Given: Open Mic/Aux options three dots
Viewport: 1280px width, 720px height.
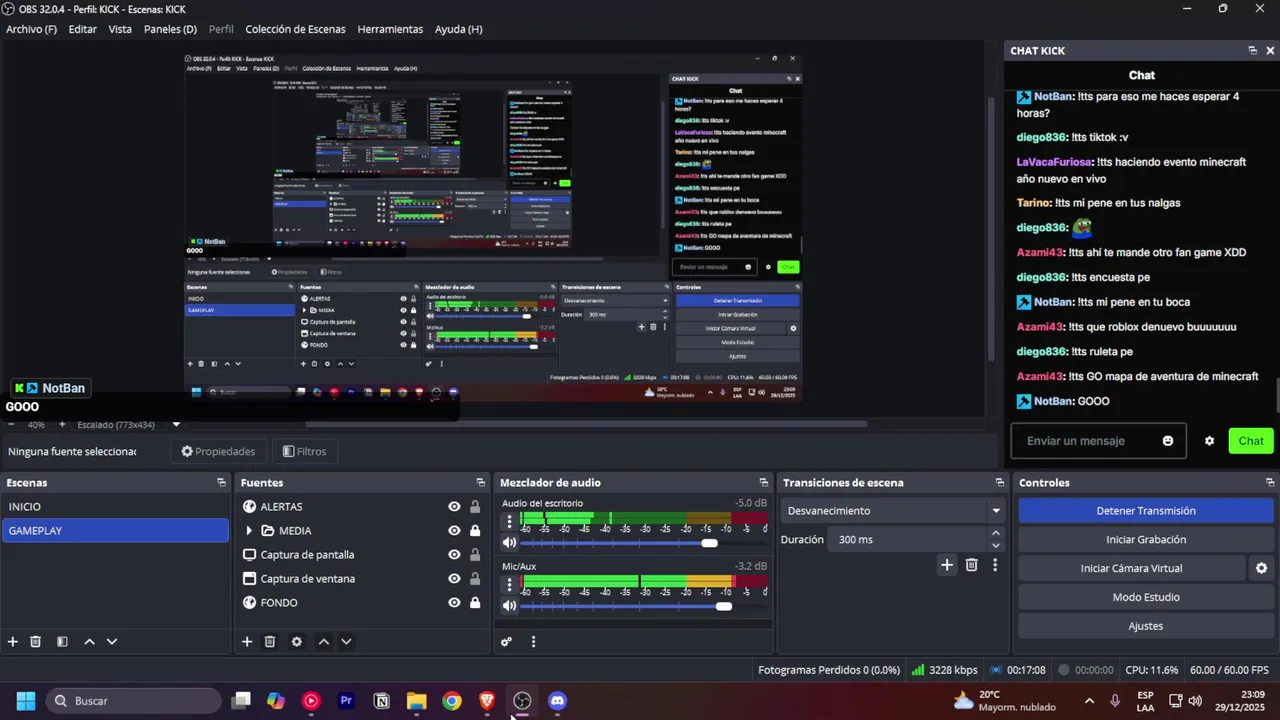Looking at the screenshot, I should pyautogui.click(x=509, y=584).
